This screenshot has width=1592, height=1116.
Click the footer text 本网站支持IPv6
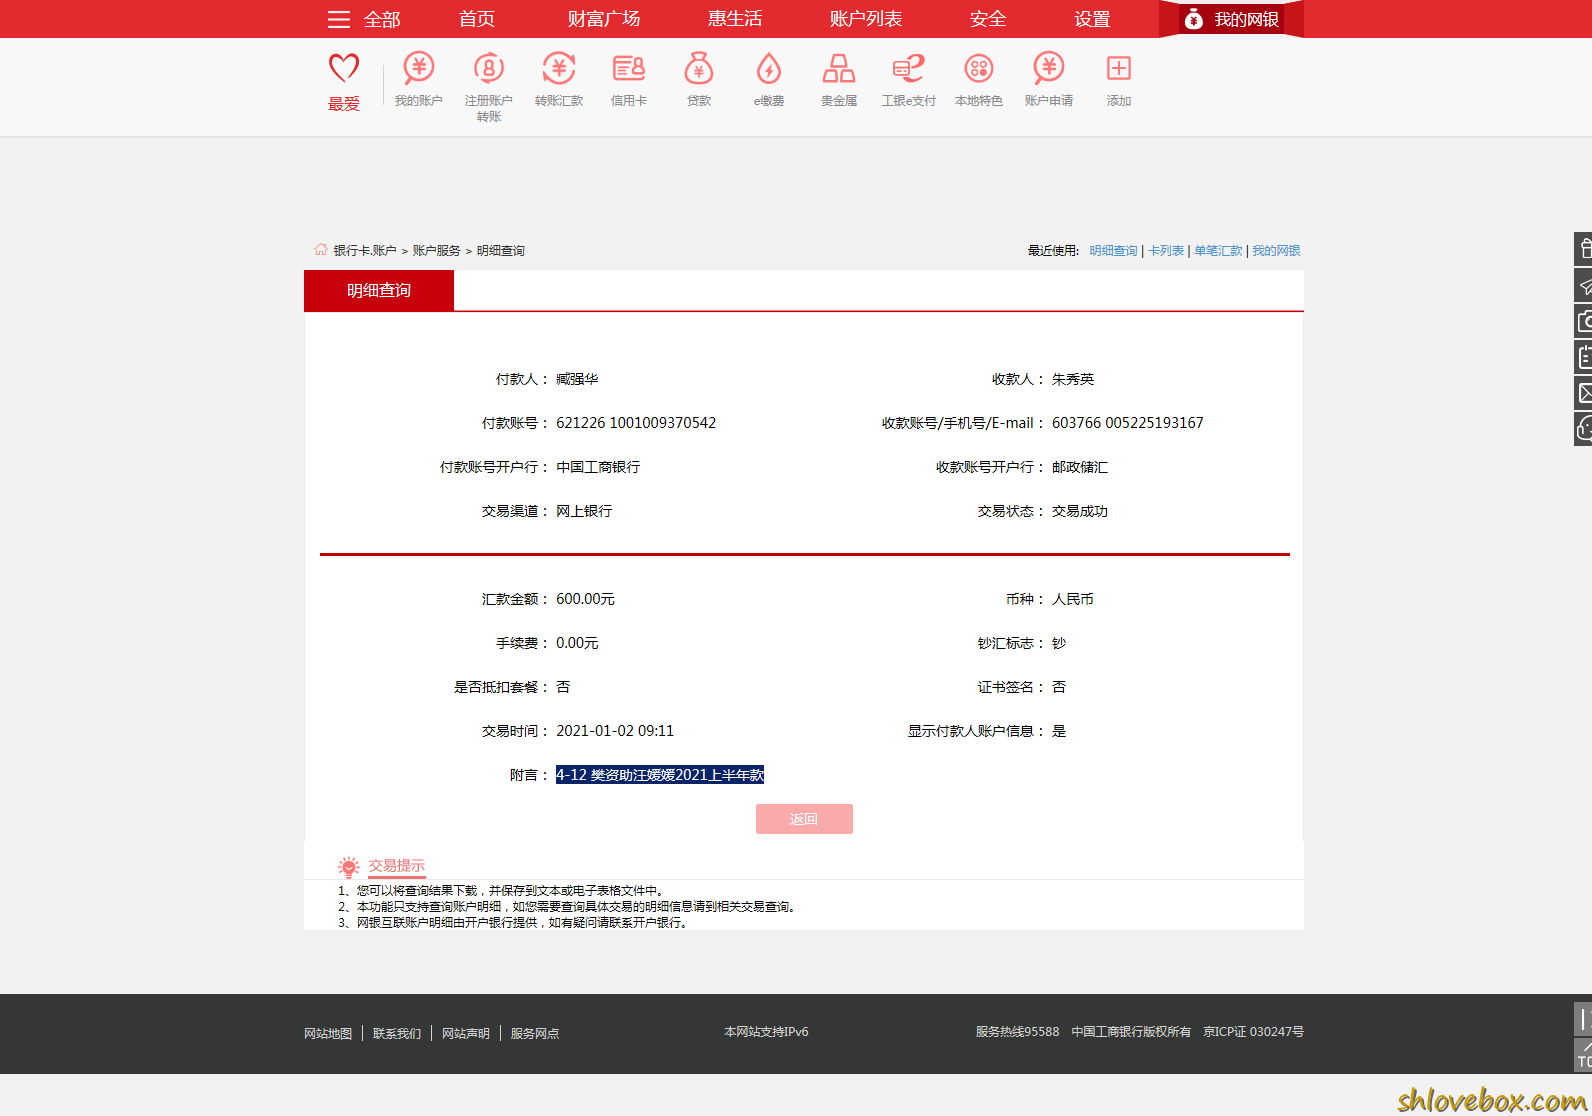(766, 1032)
